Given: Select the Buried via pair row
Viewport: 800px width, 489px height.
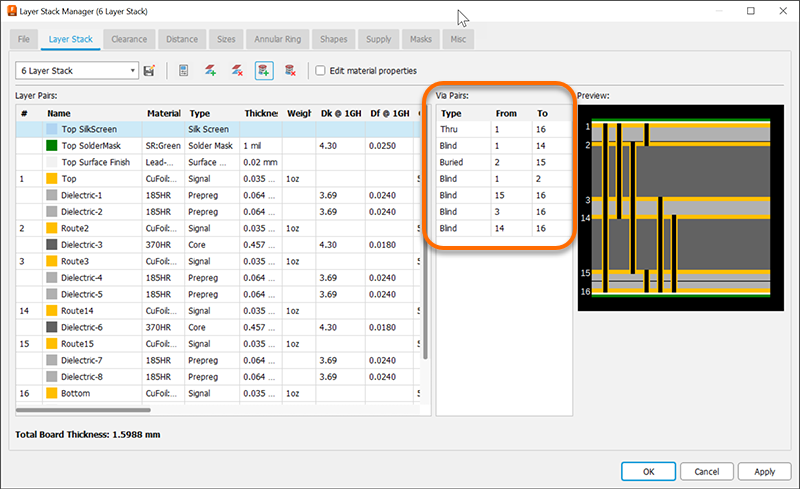Looking at the screenshot, I should (x=504, y=162).
